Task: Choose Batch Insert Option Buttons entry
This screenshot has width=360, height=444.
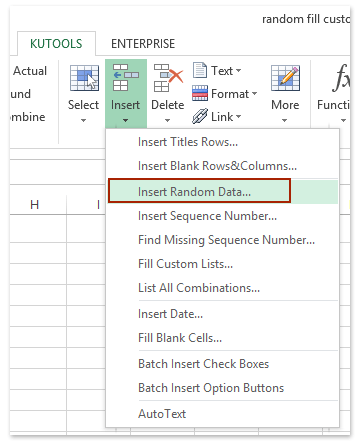Action: click(x=223, y=388)
